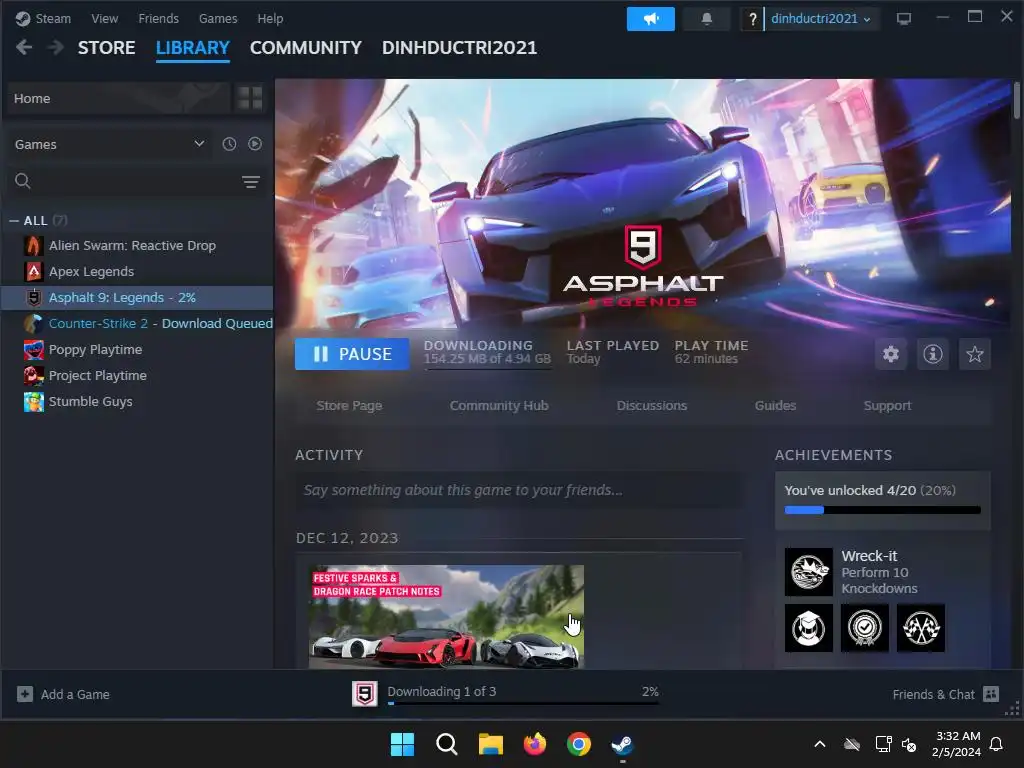This screenshot has height=768, width=1024.
Task: Open the DINHDUCTRI2021 profile tab
Action: 459,48
